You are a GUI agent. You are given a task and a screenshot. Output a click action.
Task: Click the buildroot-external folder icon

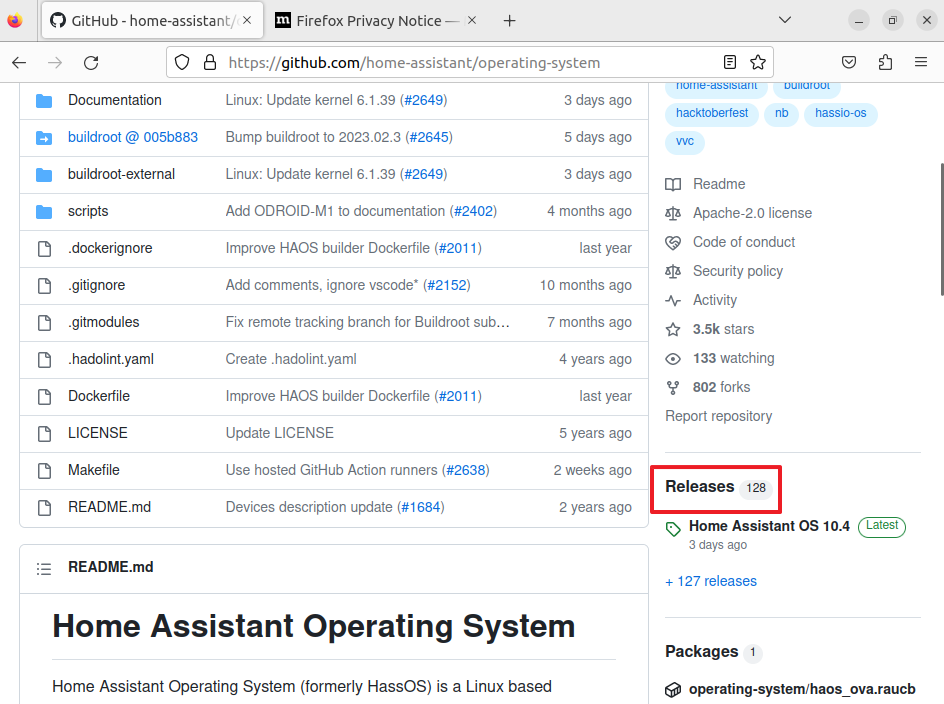tap(44, 175)
